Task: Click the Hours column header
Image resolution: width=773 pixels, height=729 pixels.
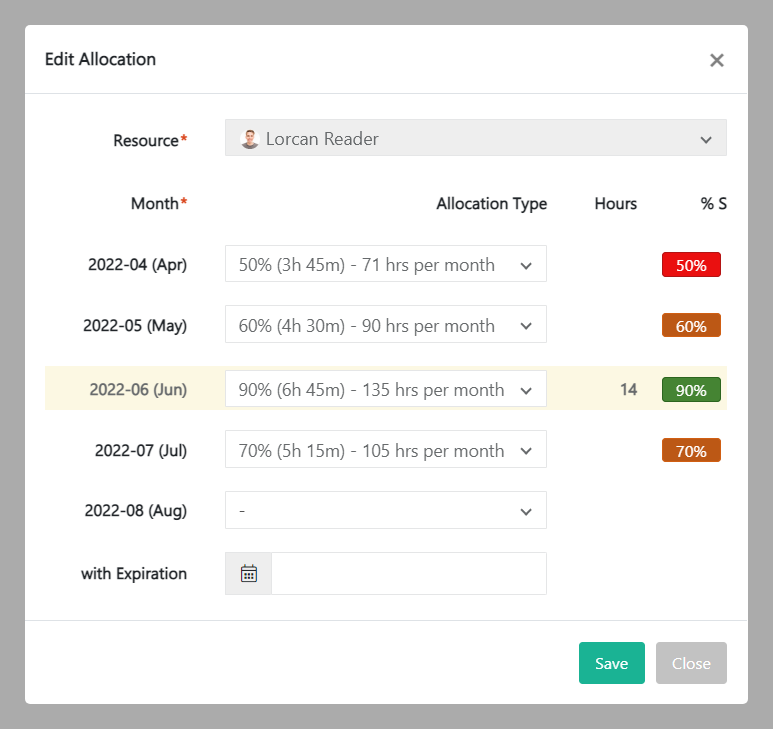Action: point(615,204)
